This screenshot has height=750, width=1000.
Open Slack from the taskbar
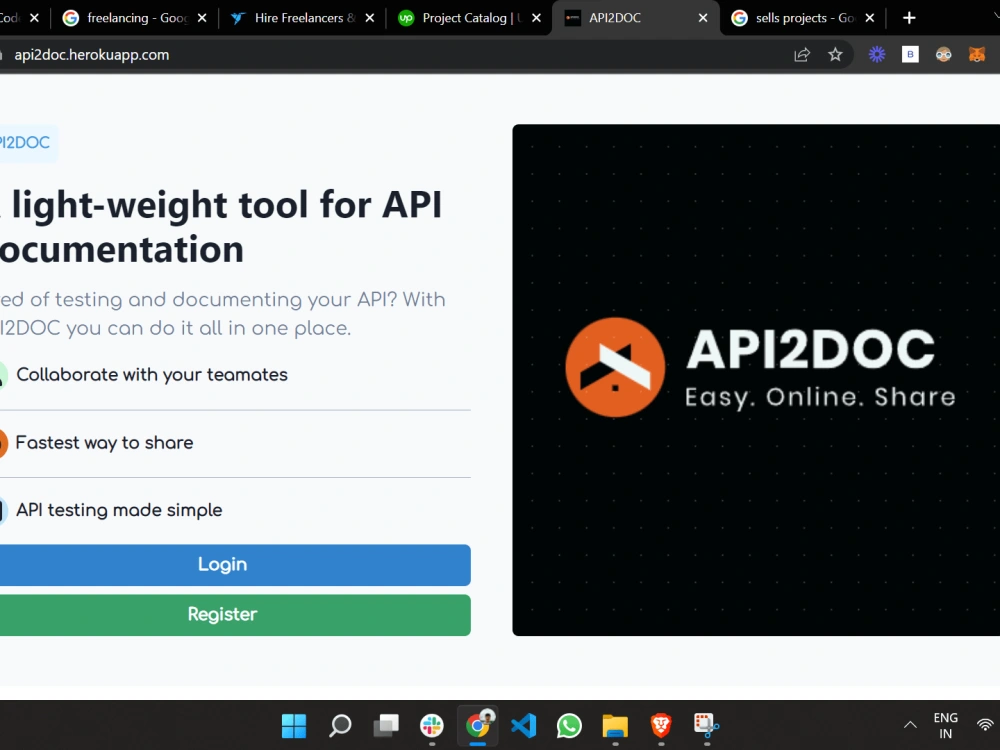(x=432, y=725)
